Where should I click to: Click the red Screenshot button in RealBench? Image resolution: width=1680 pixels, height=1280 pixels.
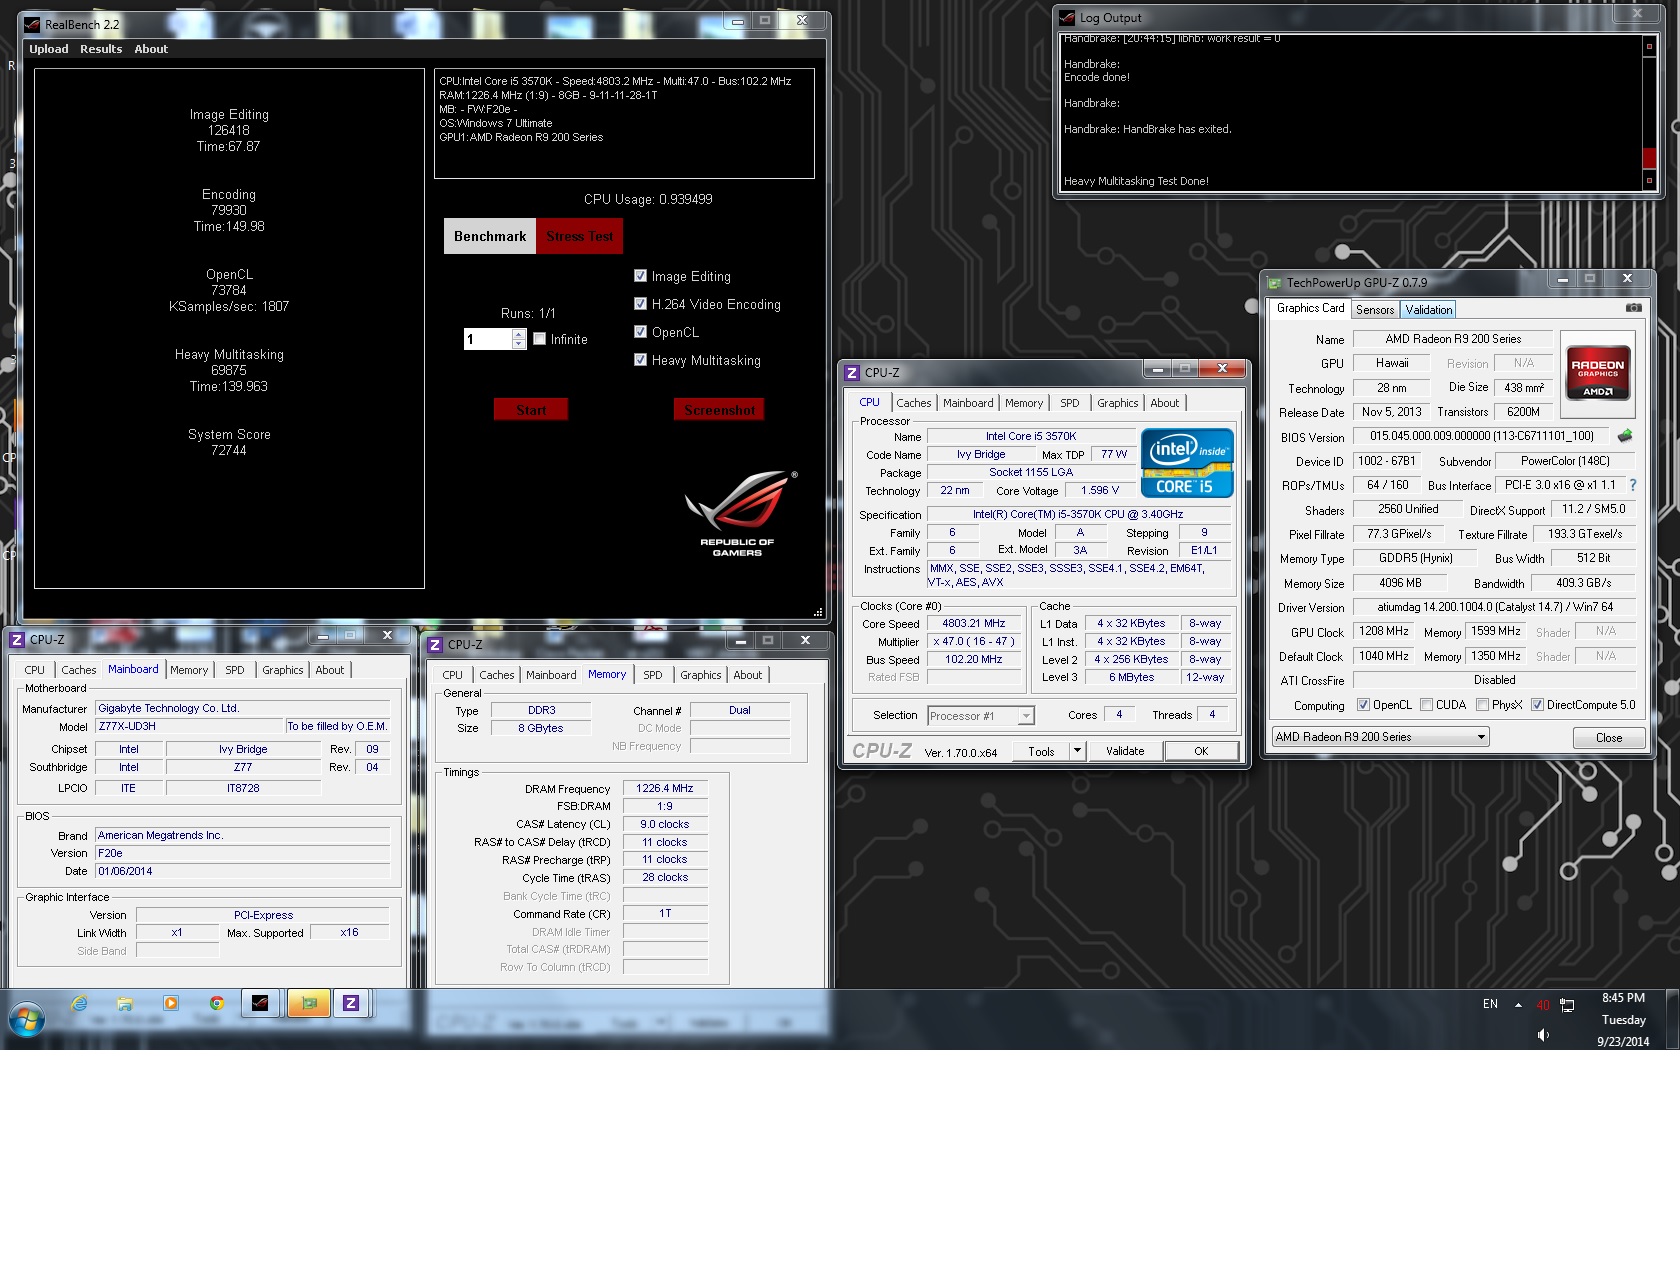719,409
